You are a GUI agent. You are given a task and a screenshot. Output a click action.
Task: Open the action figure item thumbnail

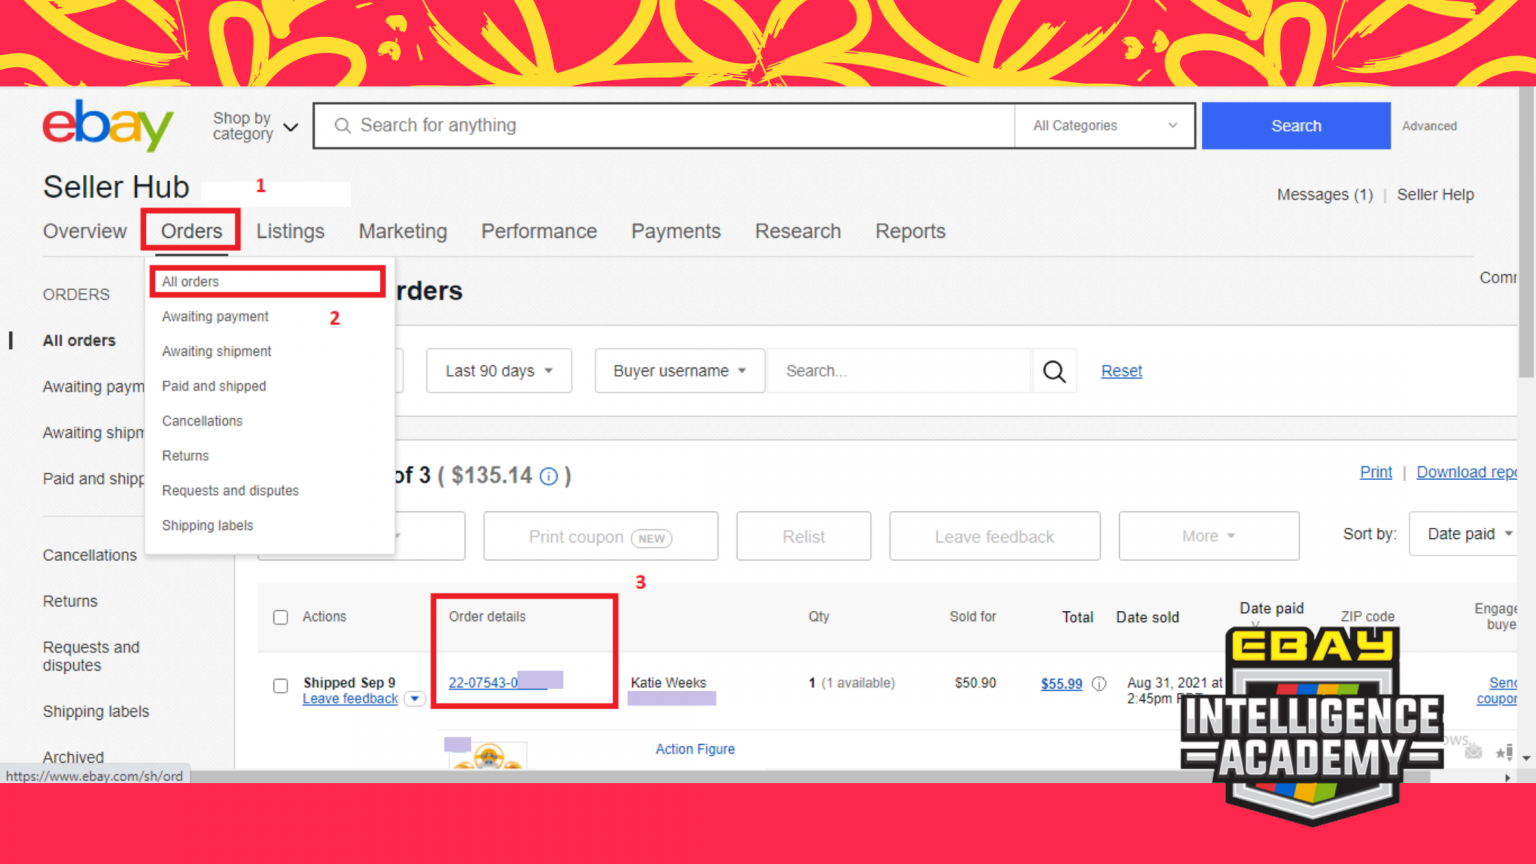pyautogui.click(x=488, y=755)
